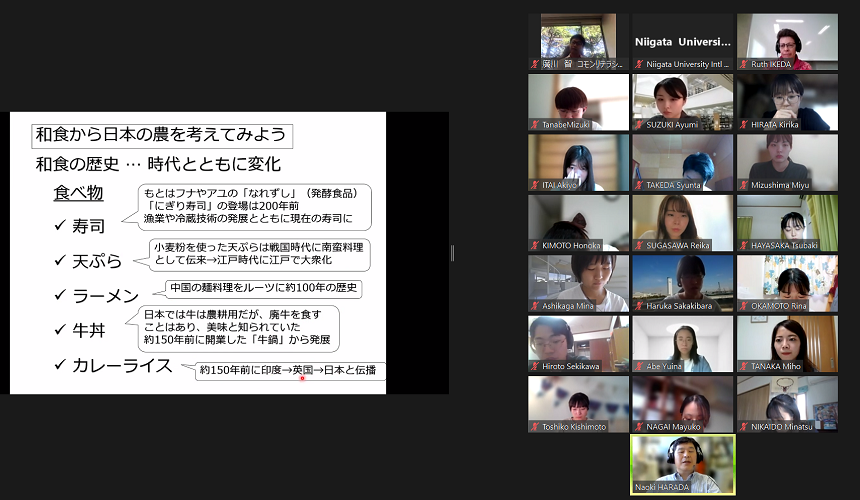Select Abe Yuina's muted microphone icon
860x500 pixels.
coord(639,367)
